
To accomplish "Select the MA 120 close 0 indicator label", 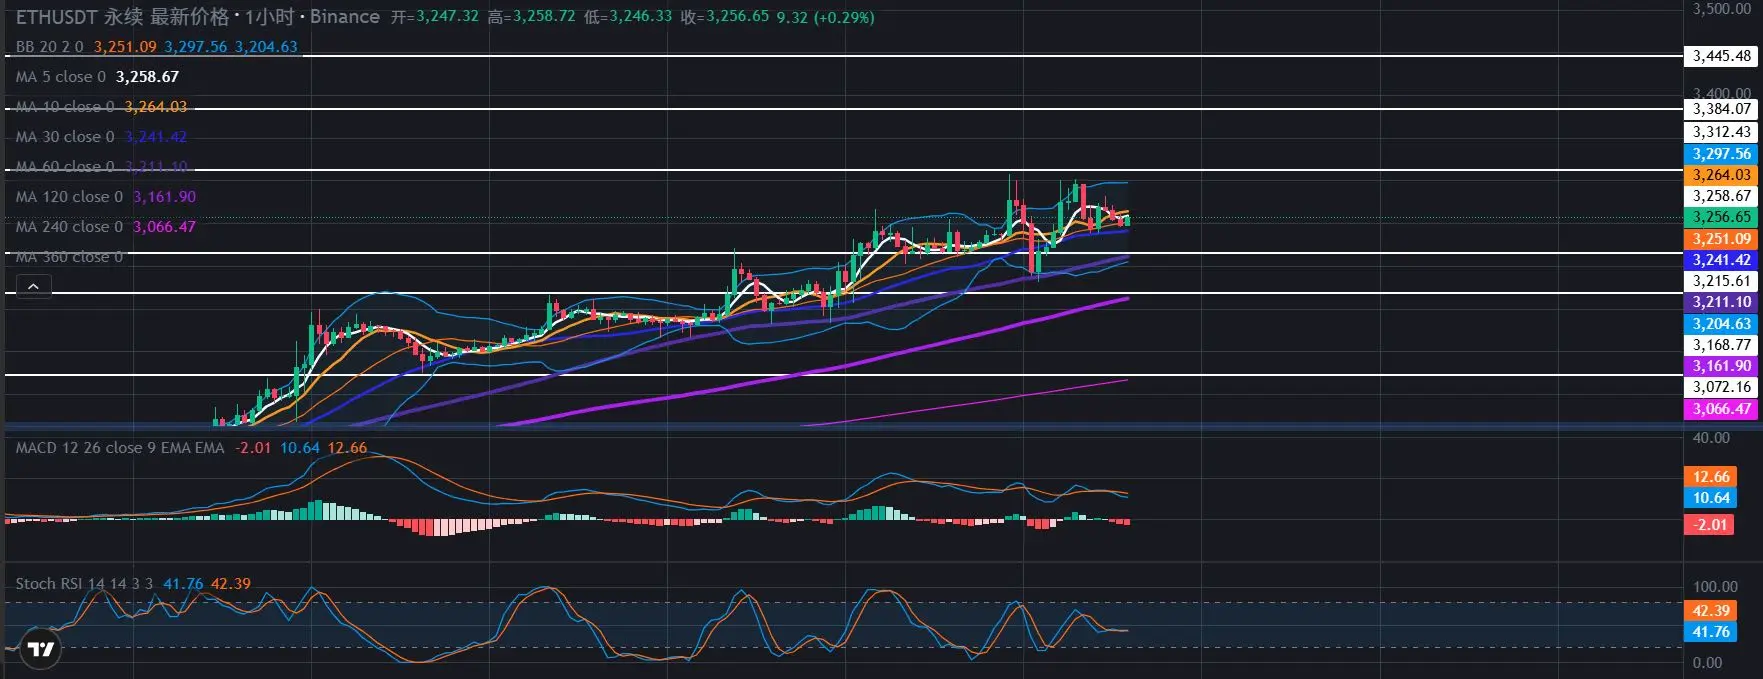I will click(x=69, y=197).
